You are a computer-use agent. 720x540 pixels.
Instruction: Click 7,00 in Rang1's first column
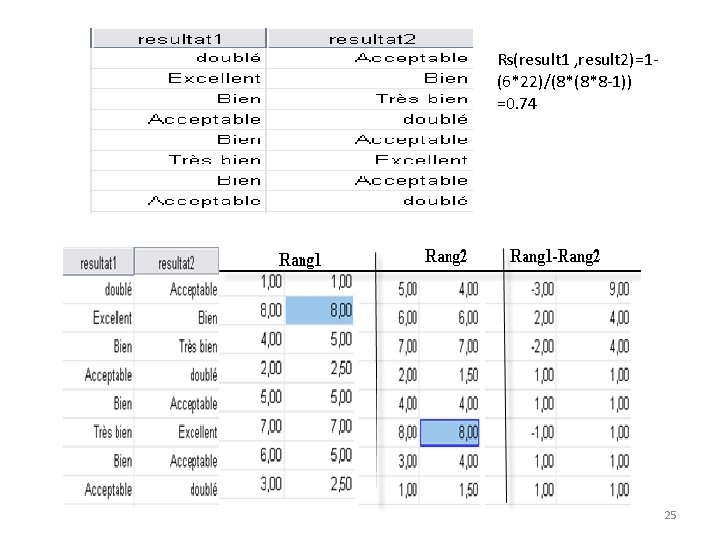pos(271,426)
